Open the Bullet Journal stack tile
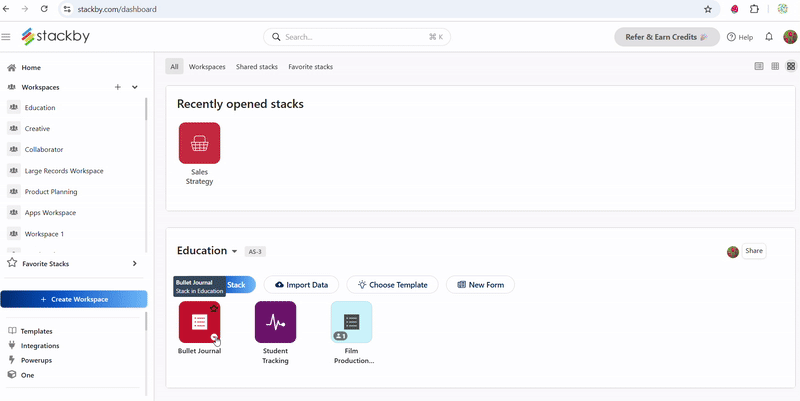 (x=199, y=322)
